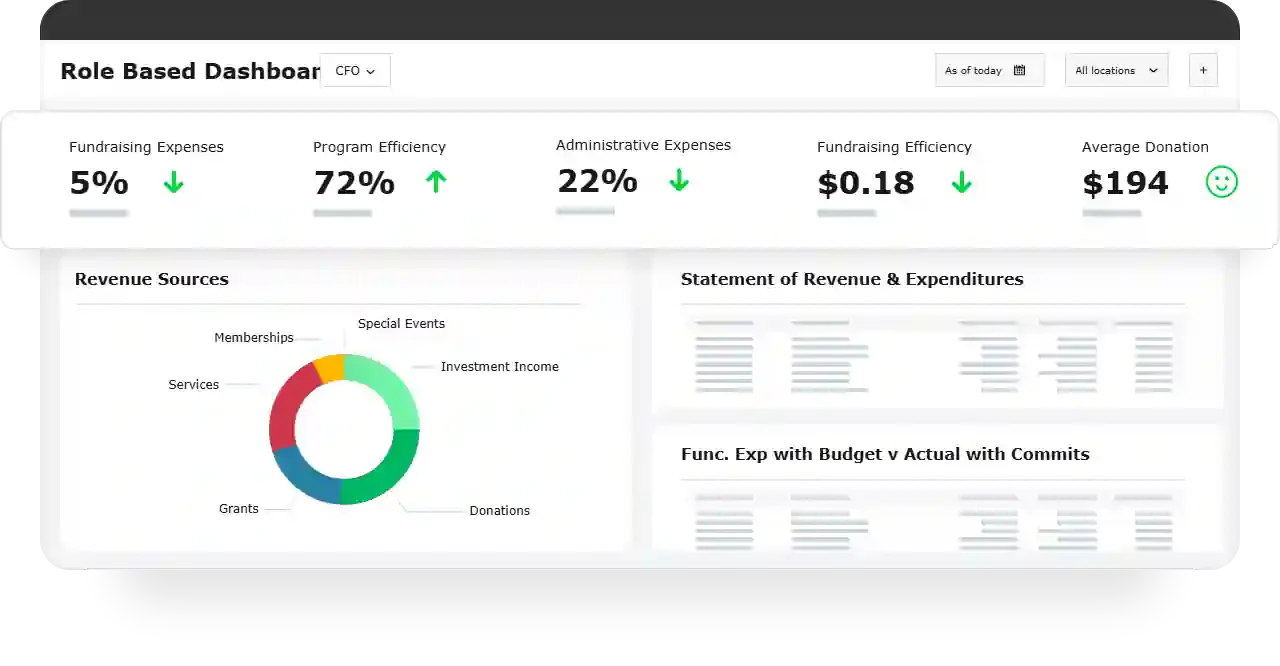The height and width of the screenshot is (666, 1280).
Task: Click the Fundraising Efficiency label
Action: click(894, 147)
